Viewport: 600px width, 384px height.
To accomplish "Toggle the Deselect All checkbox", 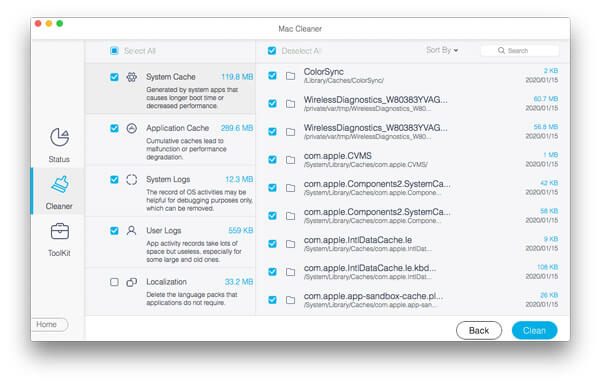I will [272, 50].
